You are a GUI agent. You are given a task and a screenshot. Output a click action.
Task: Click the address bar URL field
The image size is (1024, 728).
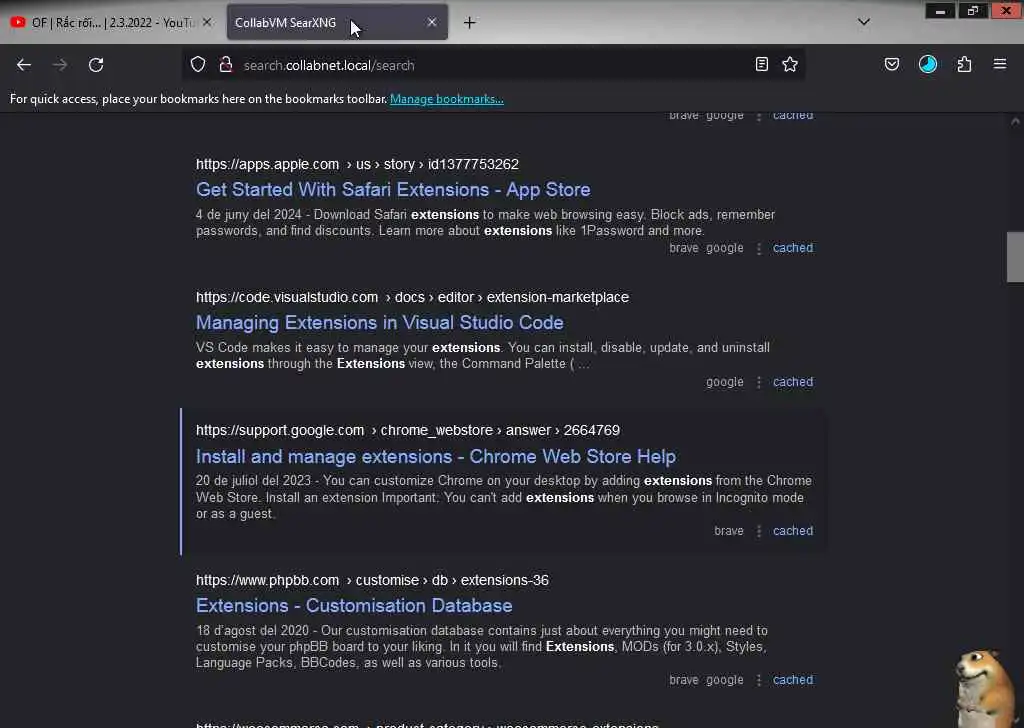tap(493, 65)
